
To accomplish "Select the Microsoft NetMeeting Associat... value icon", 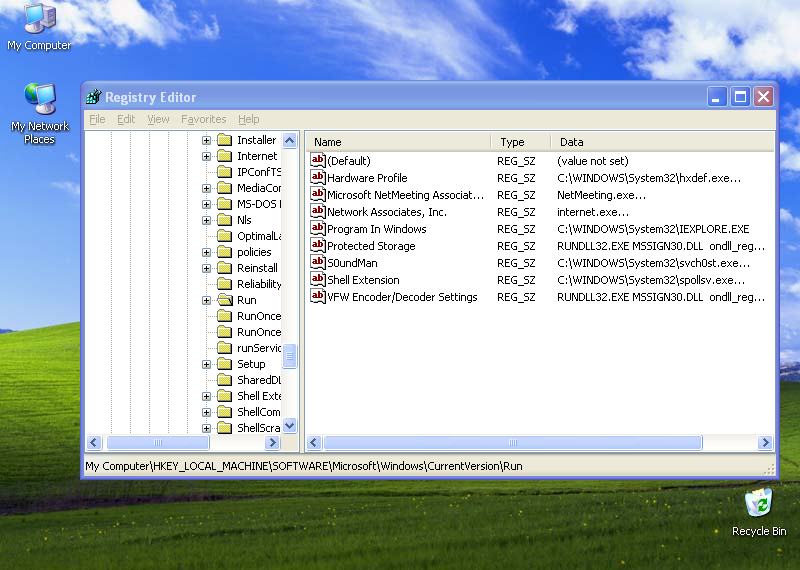I will click(x=317, y=194).
